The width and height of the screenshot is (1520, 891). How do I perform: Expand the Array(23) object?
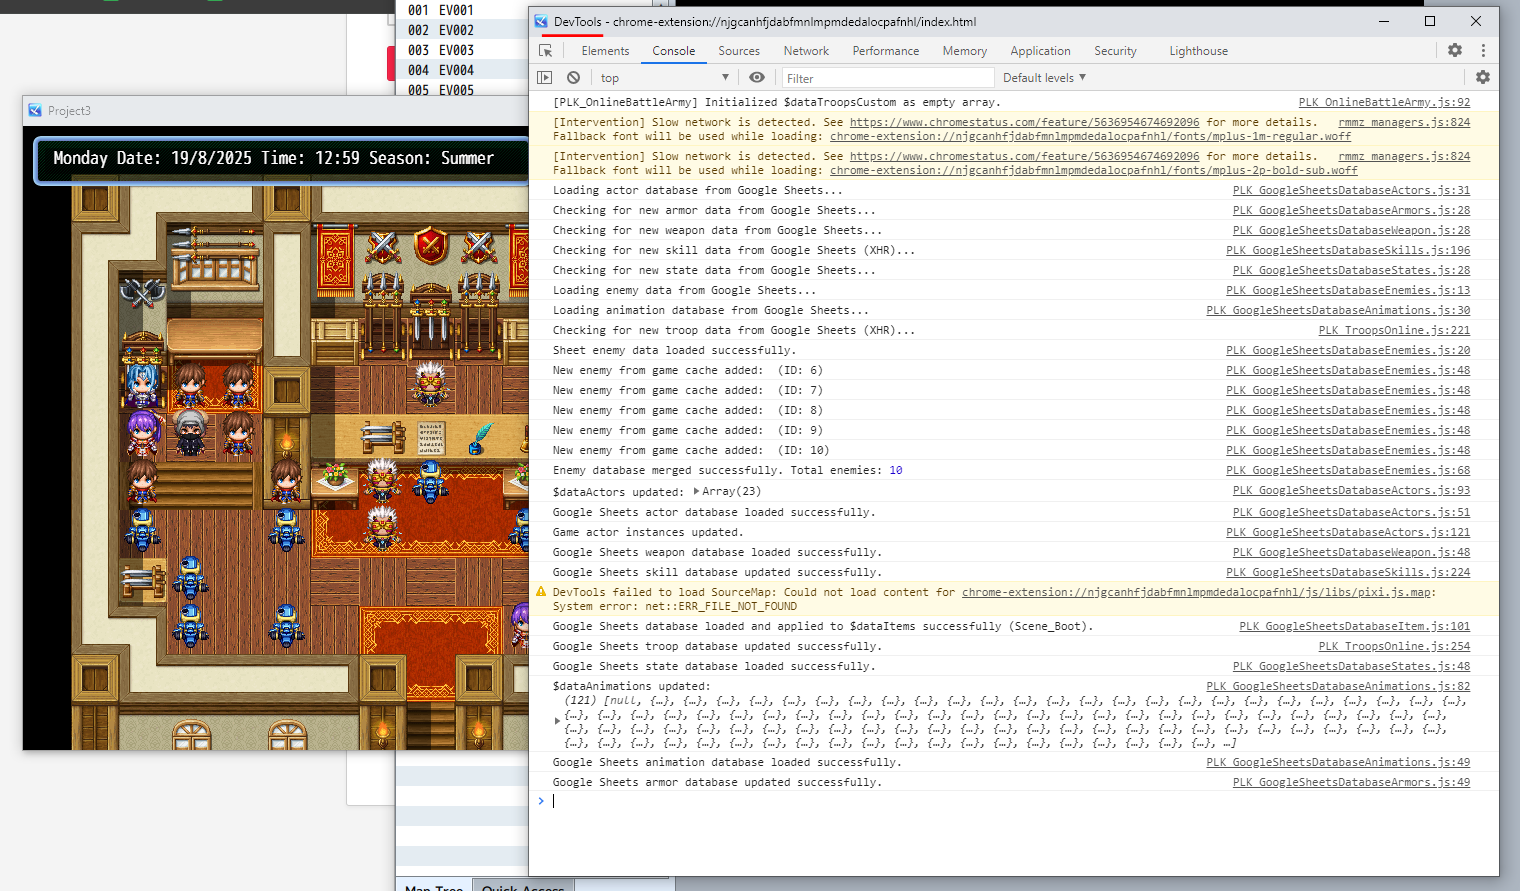696,491
